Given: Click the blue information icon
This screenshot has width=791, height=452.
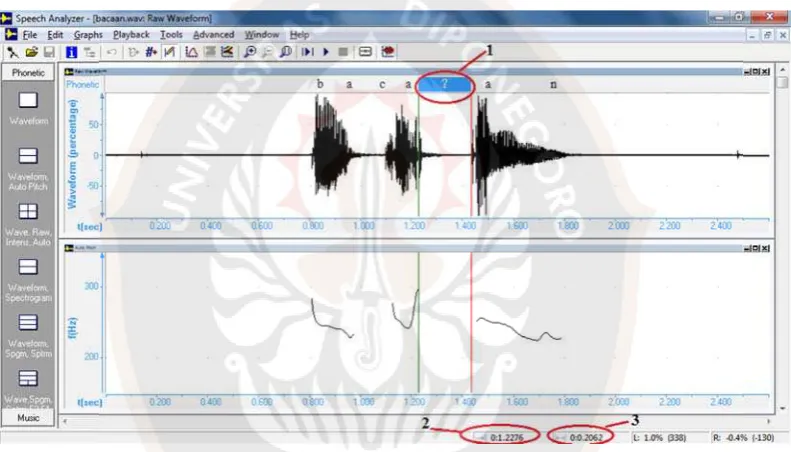Looking at the screenshot, I should click(x=71, y=52).
